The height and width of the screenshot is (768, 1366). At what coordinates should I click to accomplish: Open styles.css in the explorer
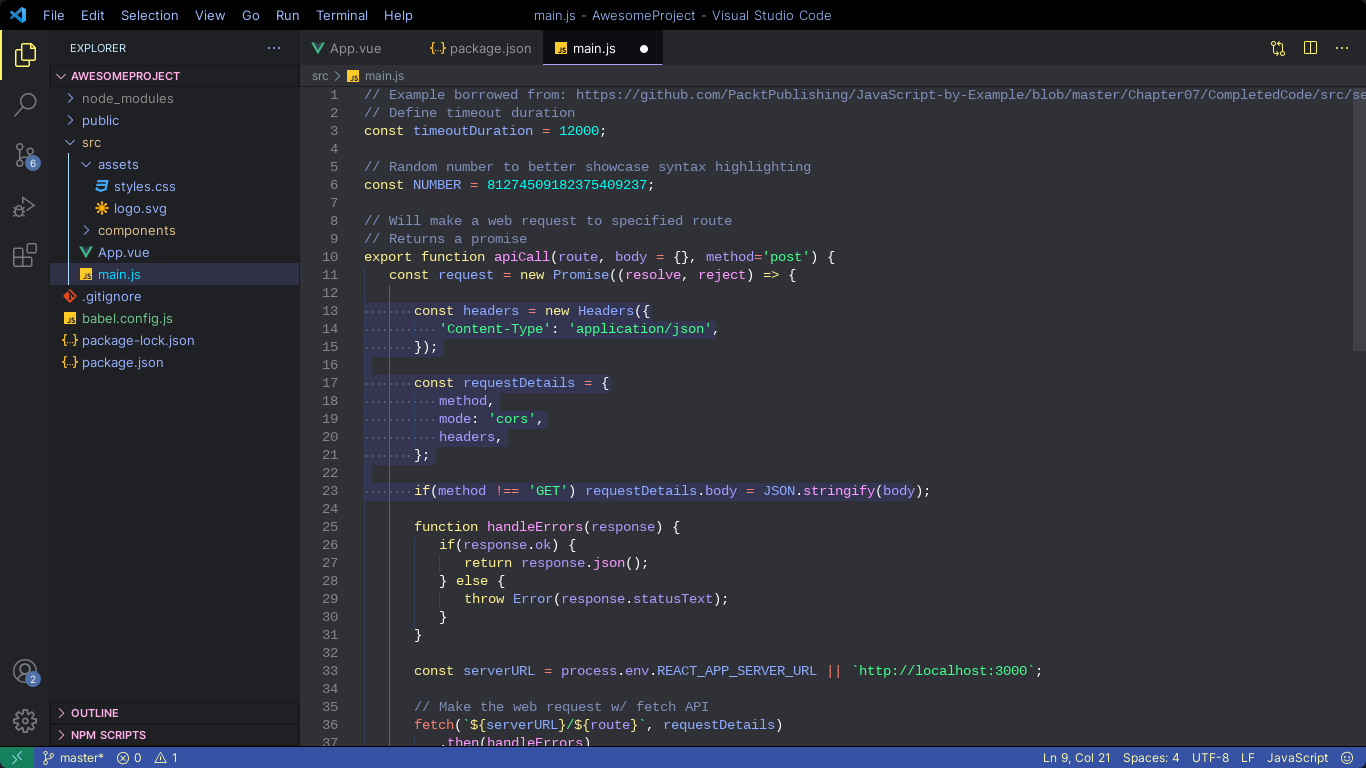click(x=175, y=186)
